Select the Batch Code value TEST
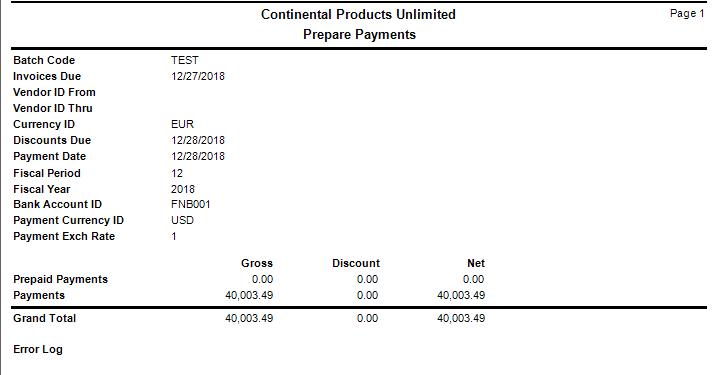715x375 pixels. coord(185,60)
